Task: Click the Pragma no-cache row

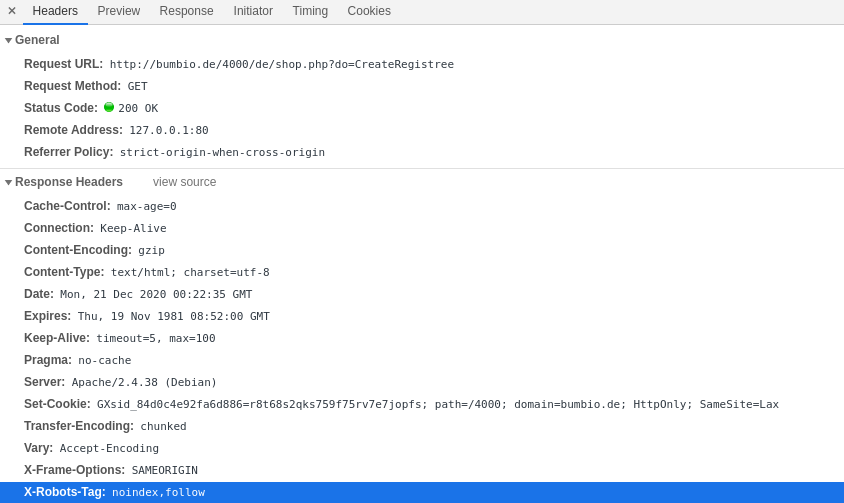Action: (422, 360)
